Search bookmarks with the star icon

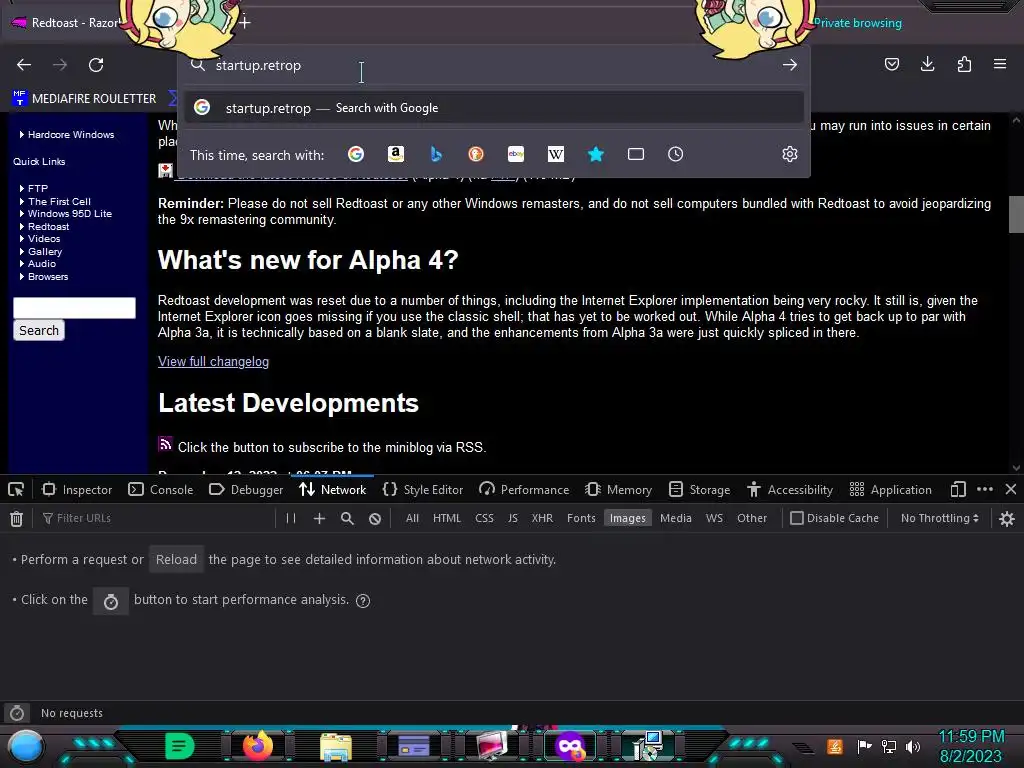pos(596,154)
